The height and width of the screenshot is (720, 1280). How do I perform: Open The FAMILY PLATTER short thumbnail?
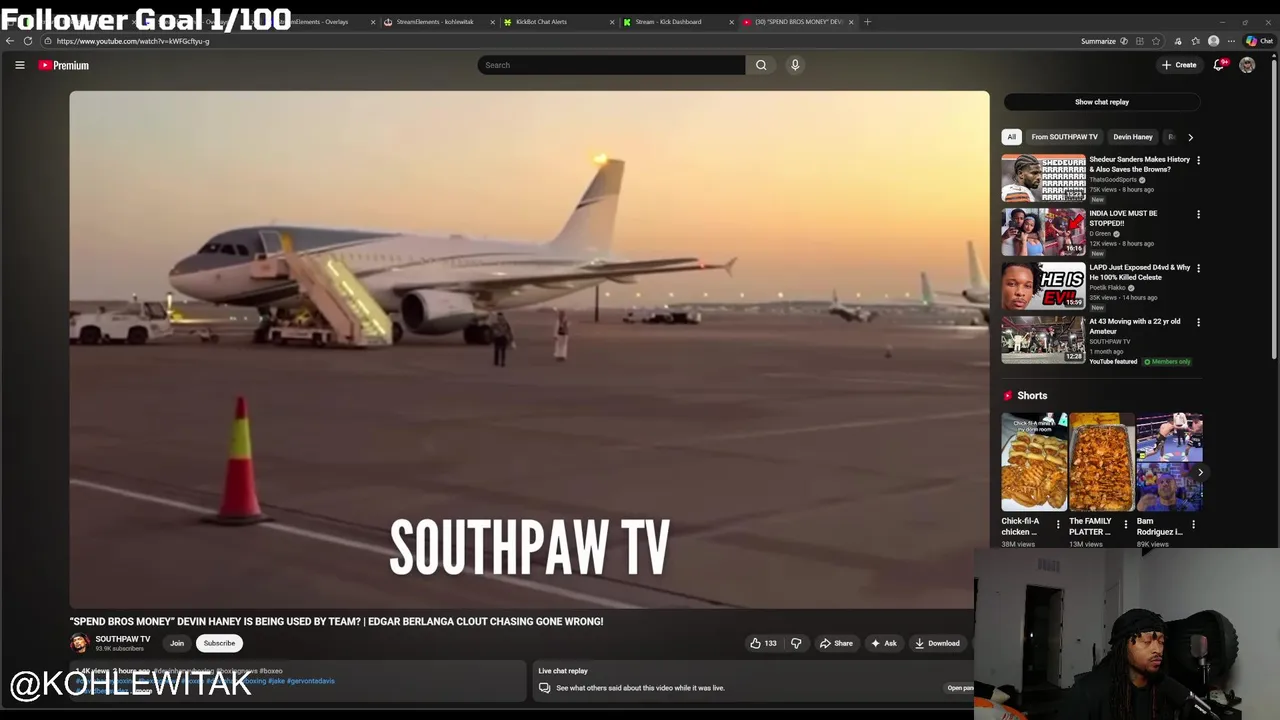pos(1101,462)
